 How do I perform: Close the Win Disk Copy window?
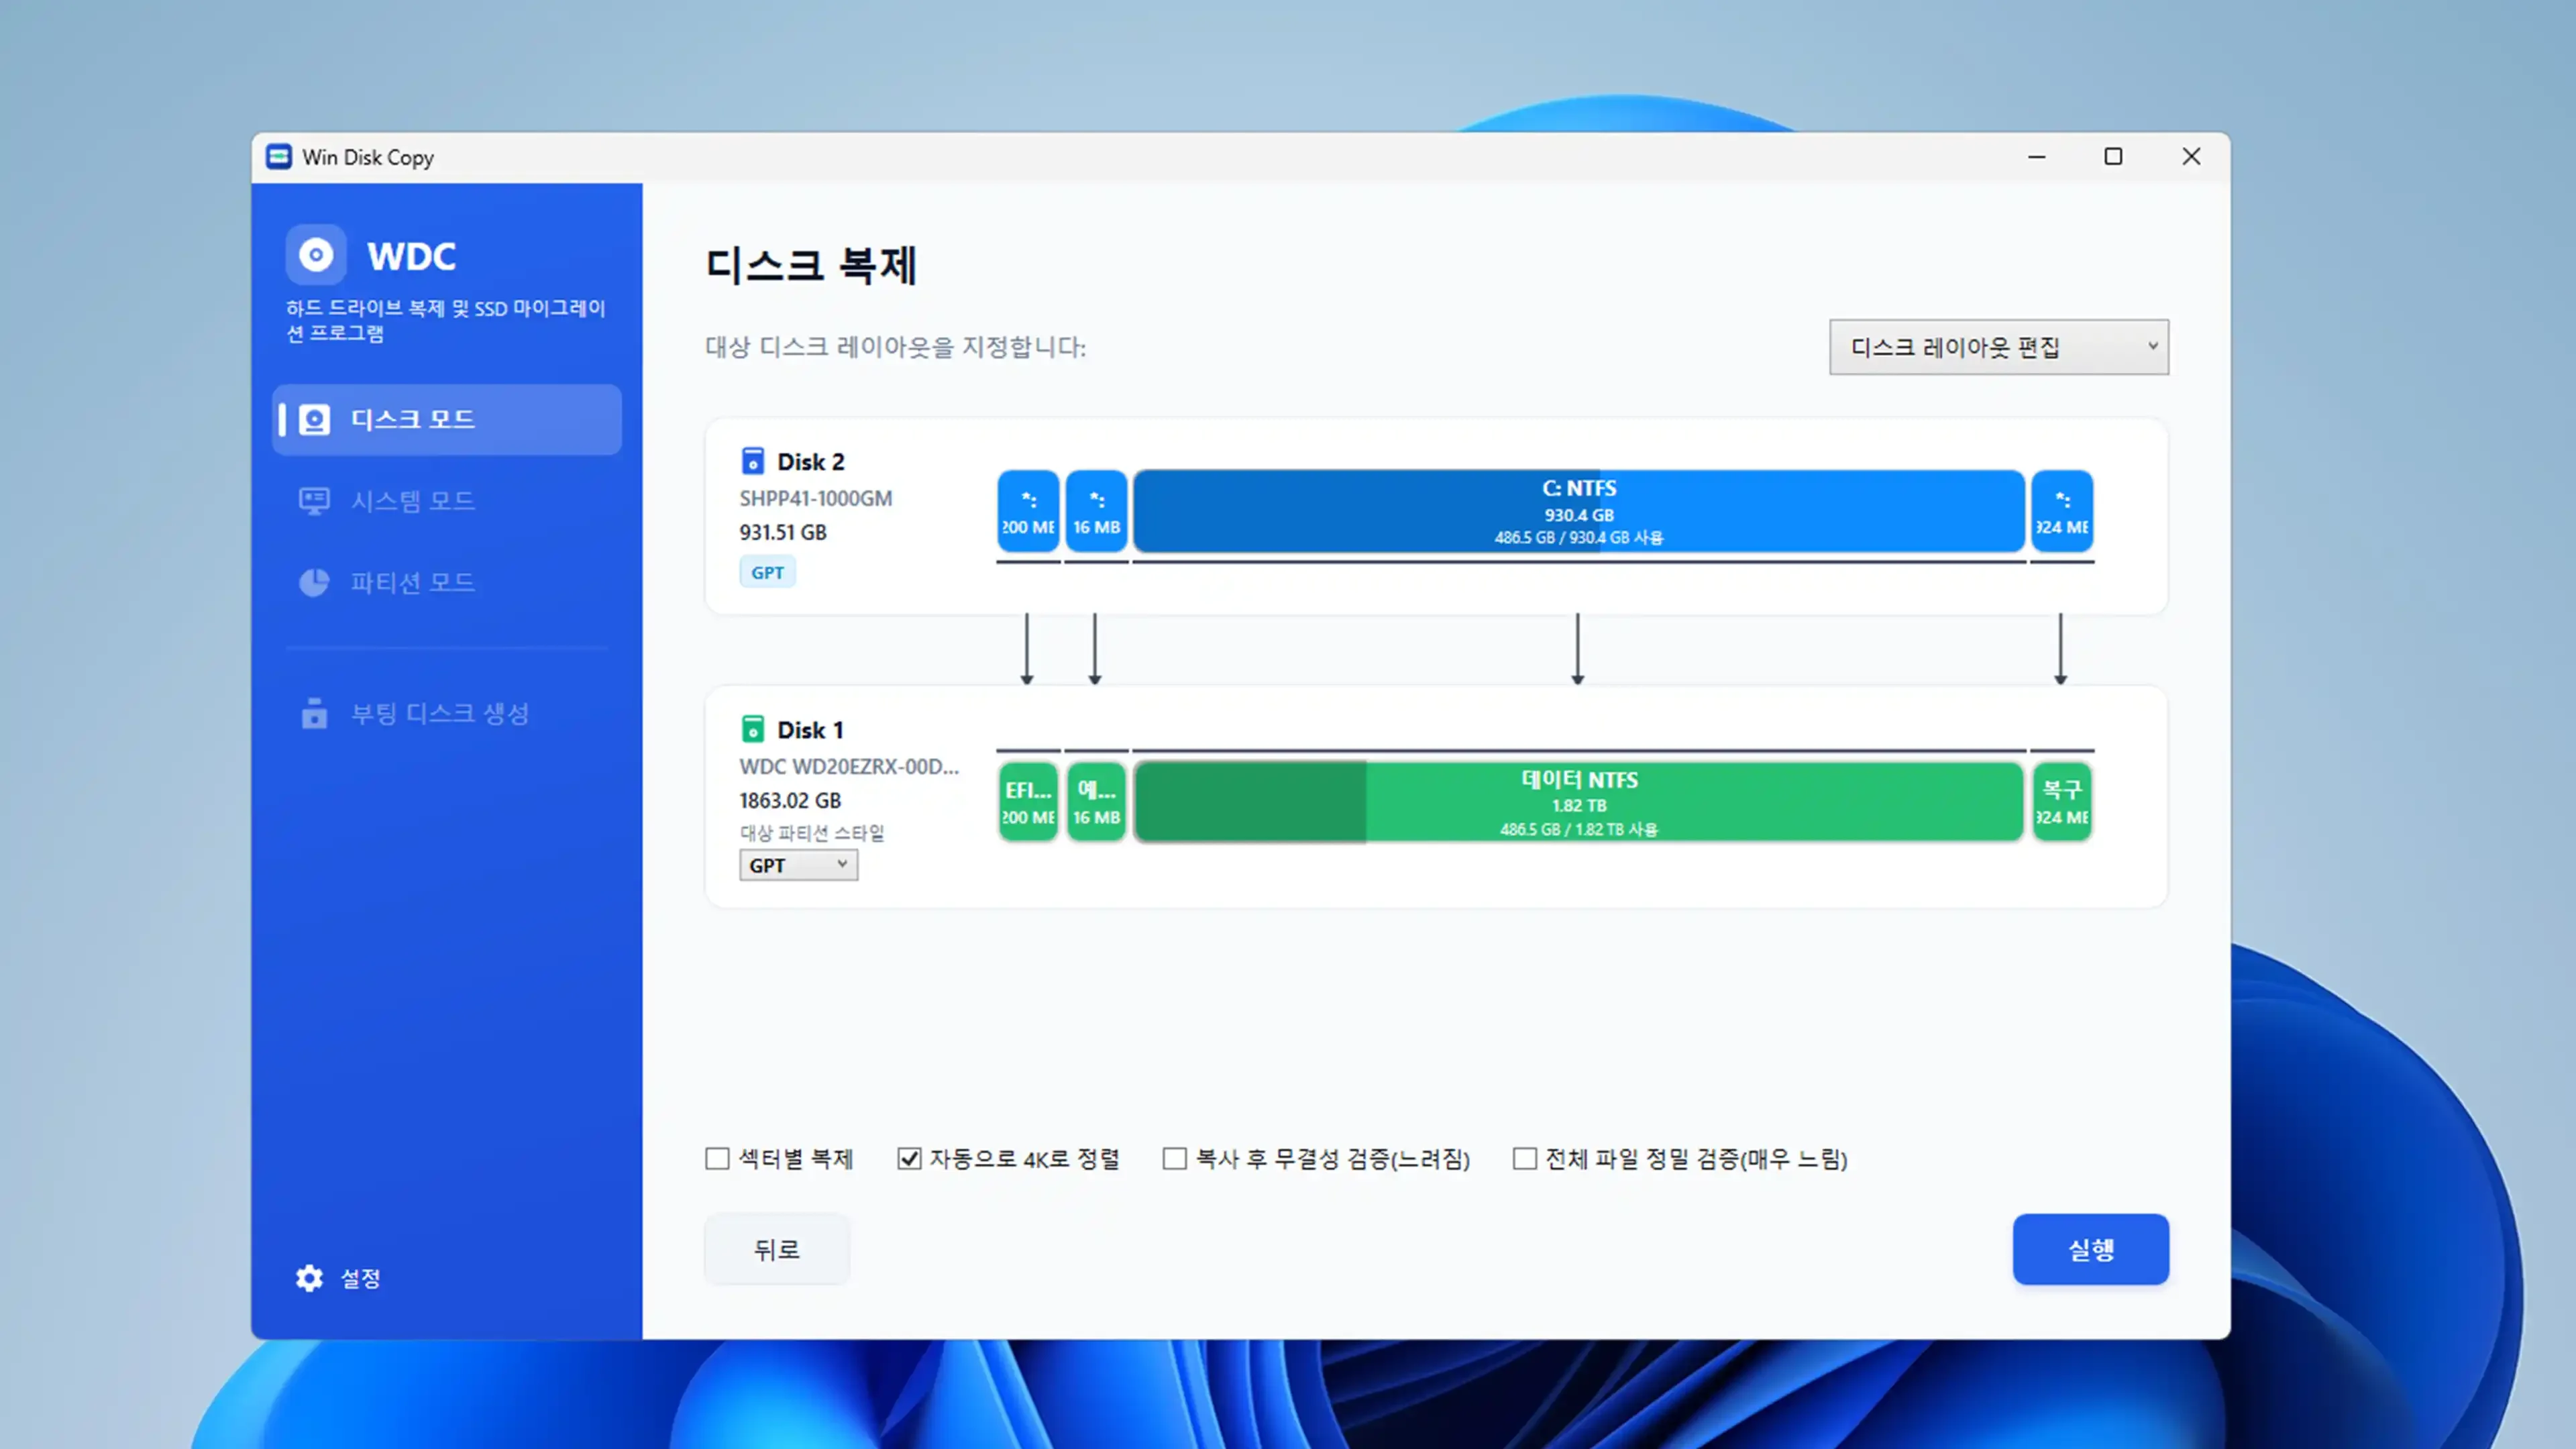coord(2191,157)
